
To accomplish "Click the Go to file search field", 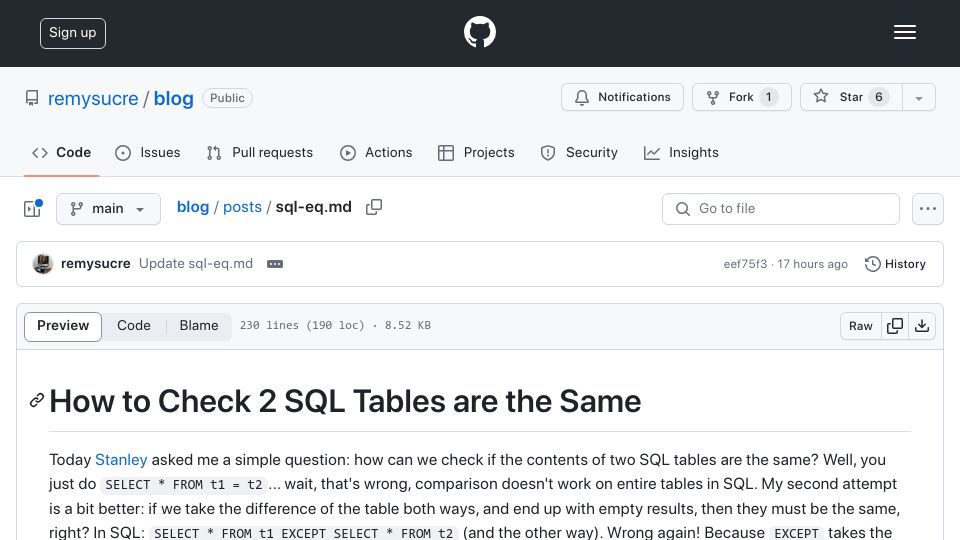I will (781, 209).
